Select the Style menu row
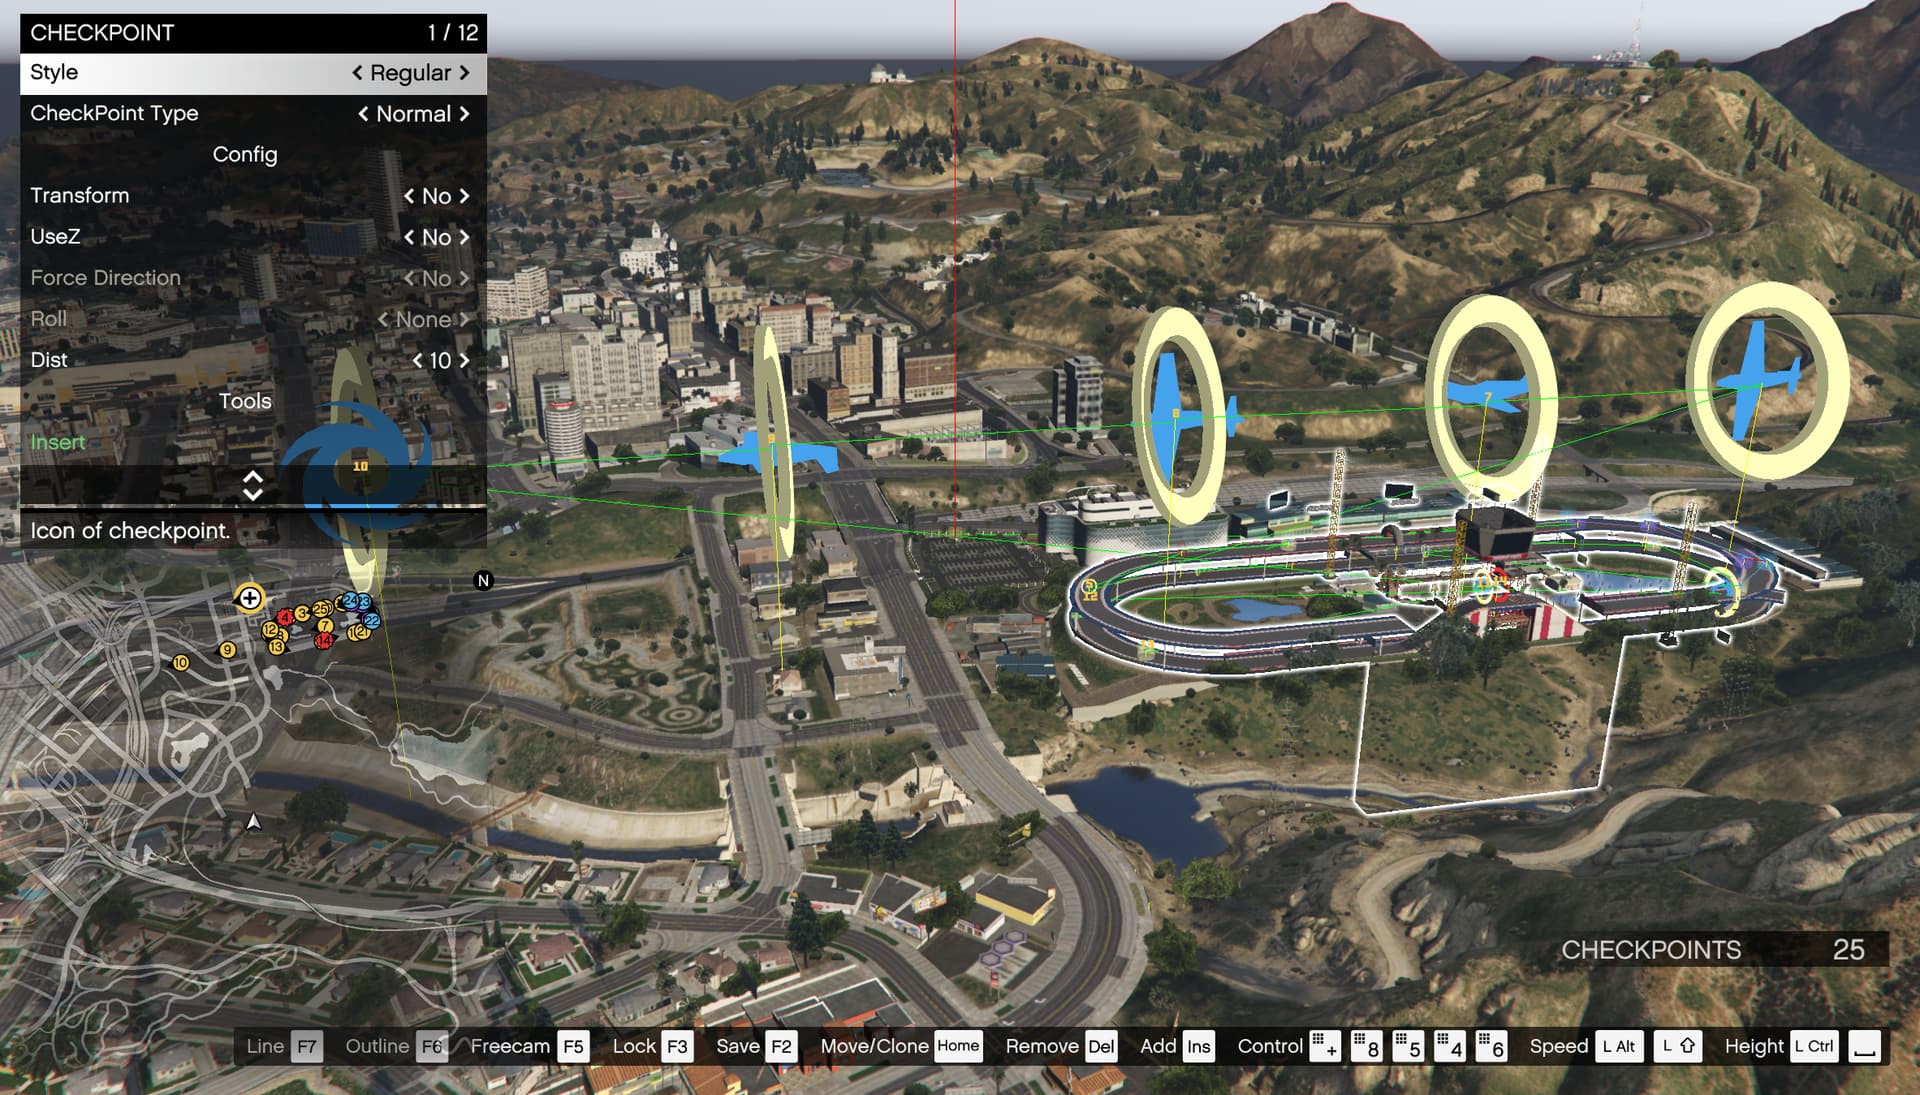Image resolution: width=1920 pixels, height=1095 pixels. click(x=253, y=73)
